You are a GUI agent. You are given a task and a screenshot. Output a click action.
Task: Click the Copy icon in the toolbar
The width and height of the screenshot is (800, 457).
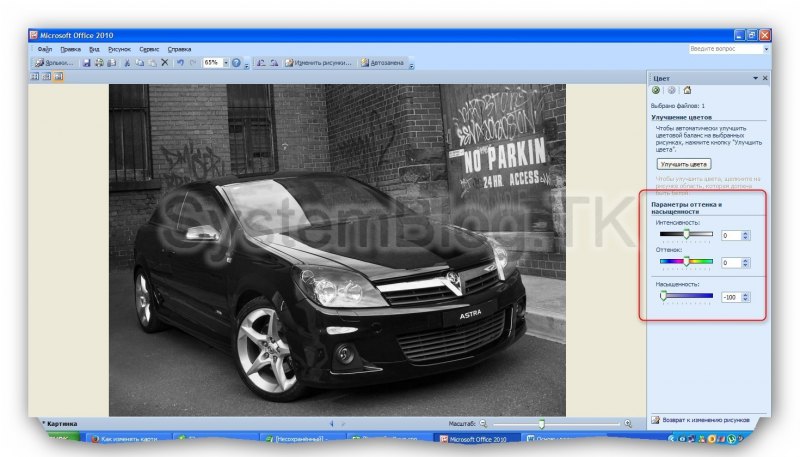[139, 63]
